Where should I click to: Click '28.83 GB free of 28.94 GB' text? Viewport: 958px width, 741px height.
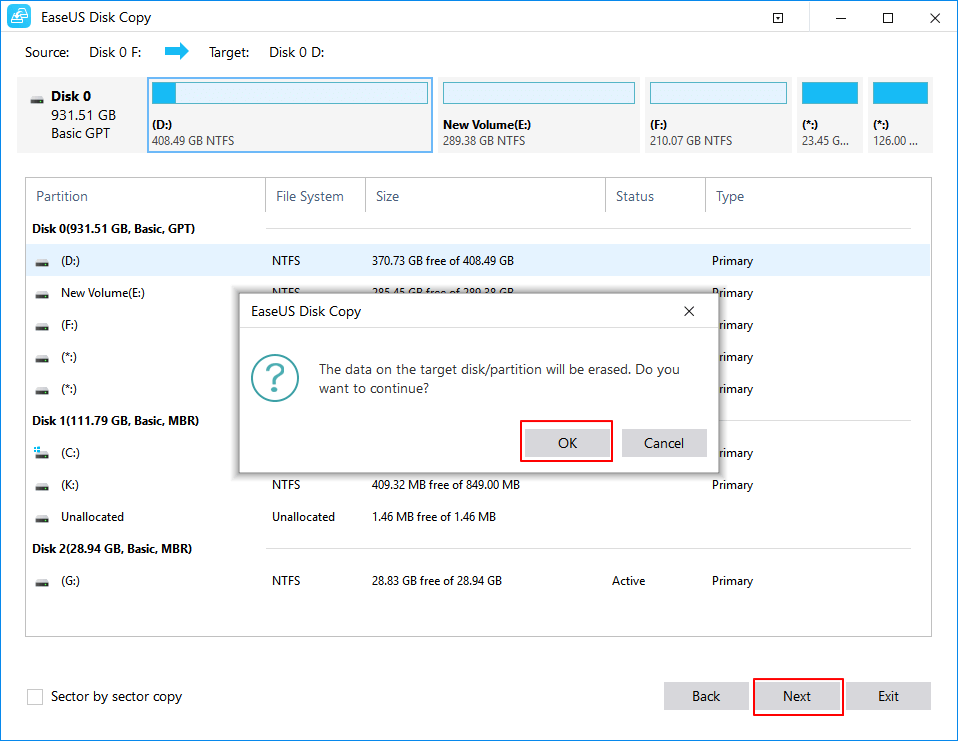pyautogui.click(x=436, y=581)
